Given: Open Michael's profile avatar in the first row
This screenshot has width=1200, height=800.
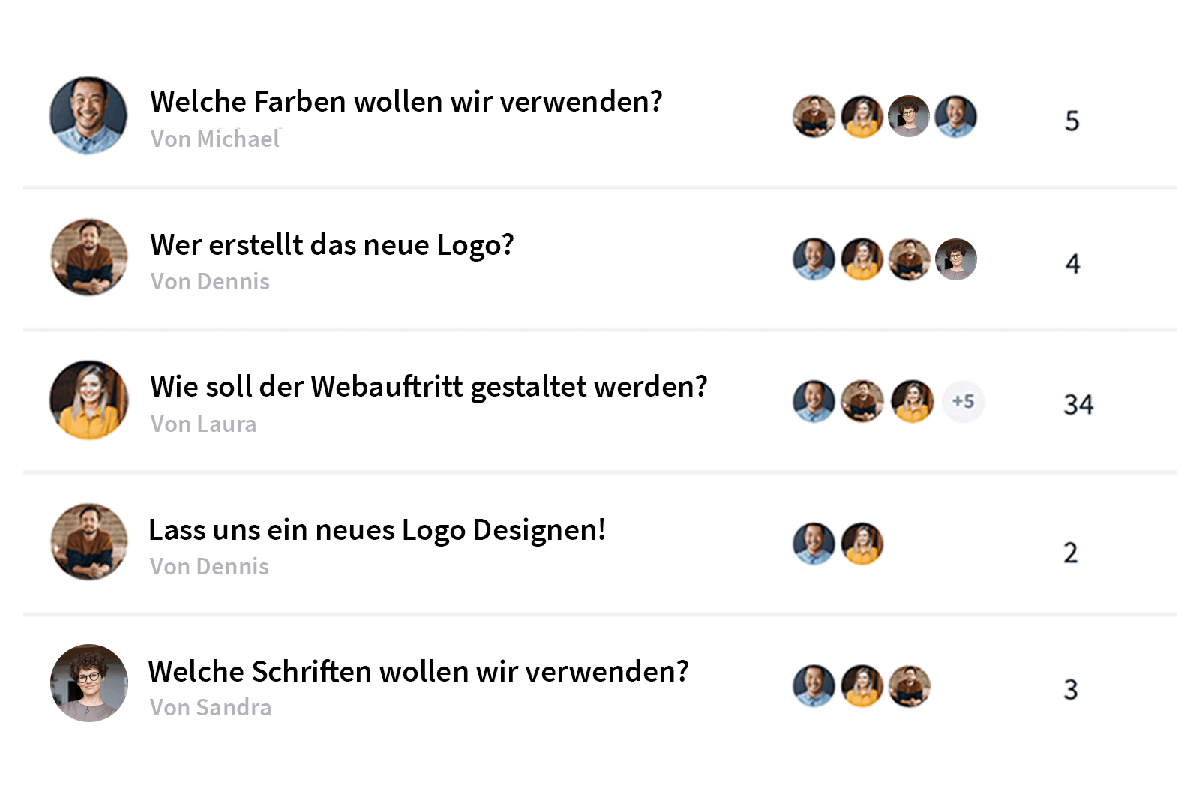Looking at the screenshot, I should (89, 116).
